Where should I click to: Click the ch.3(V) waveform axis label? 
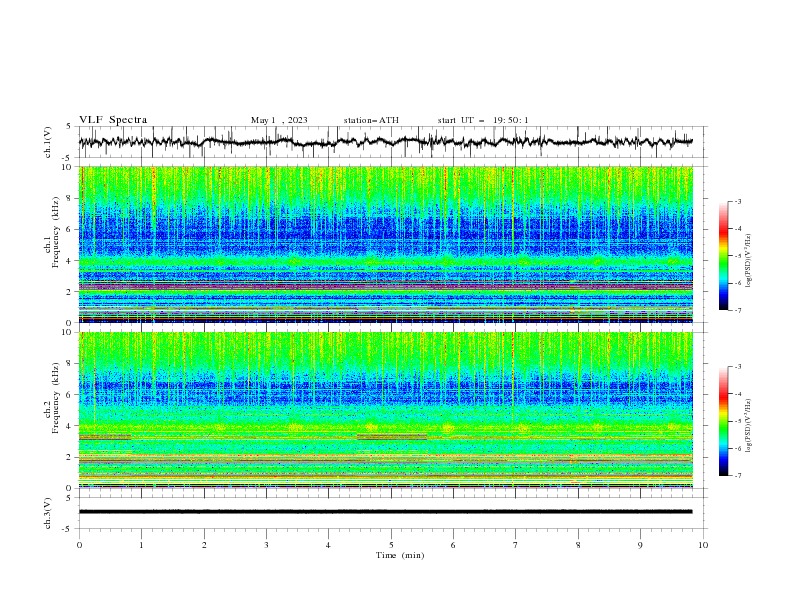click(x=48, y=513)
